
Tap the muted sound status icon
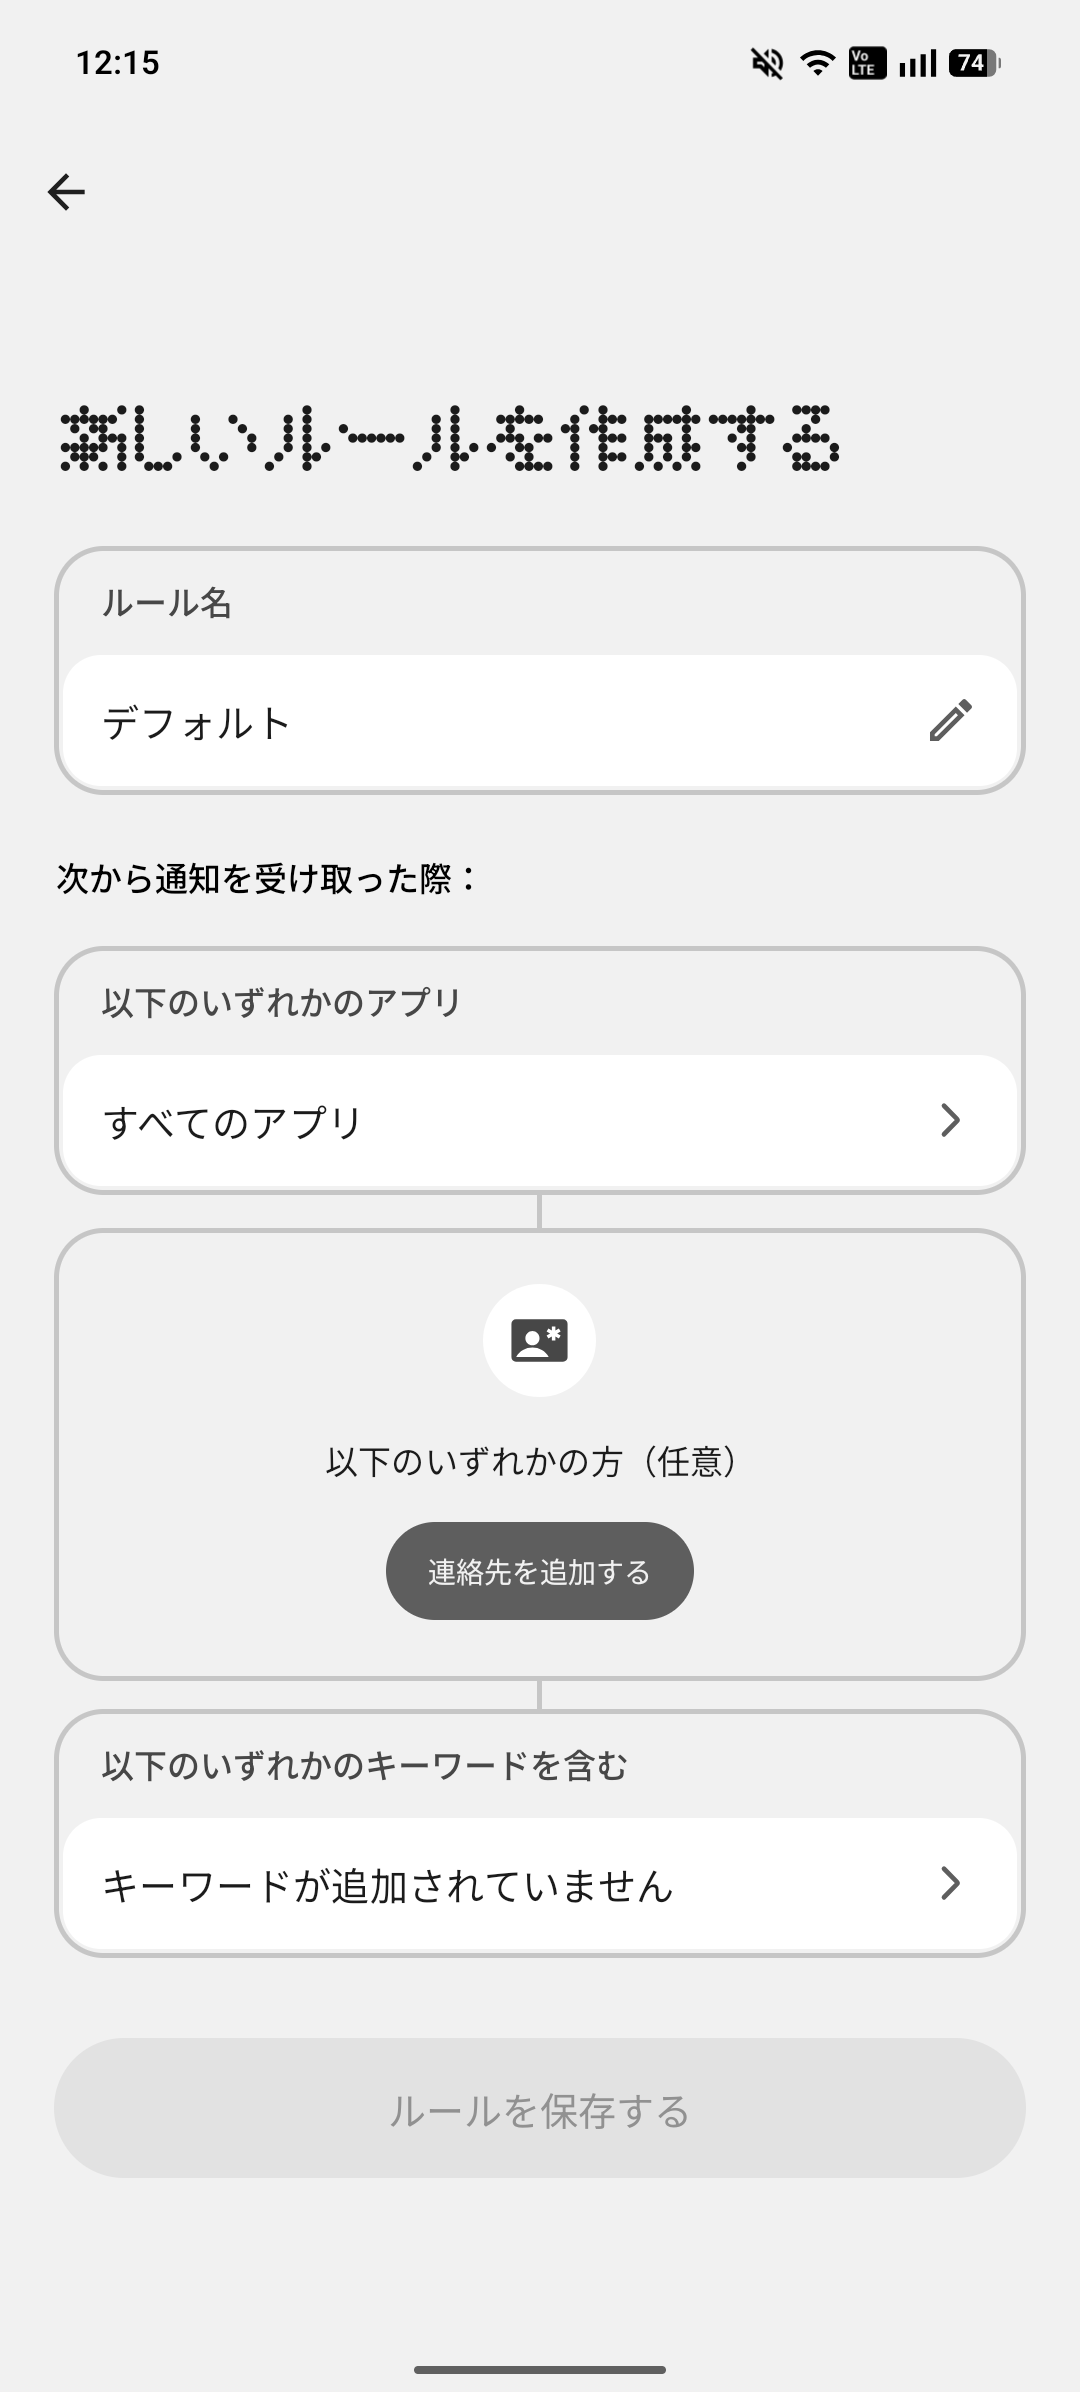point(767,64)
